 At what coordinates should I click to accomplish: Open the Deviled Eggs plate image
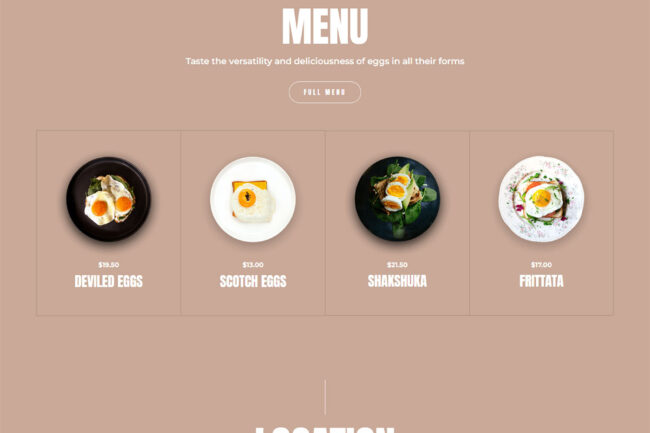click(x=108, y=199)
